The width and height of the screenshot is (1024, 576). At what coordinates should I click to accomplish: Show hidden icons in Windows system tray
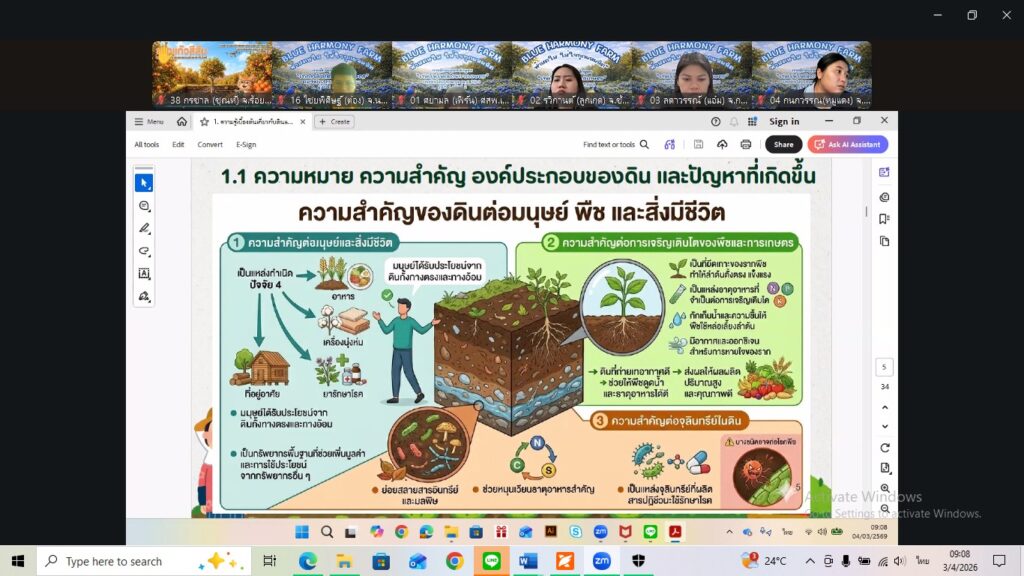coord(809,561)
